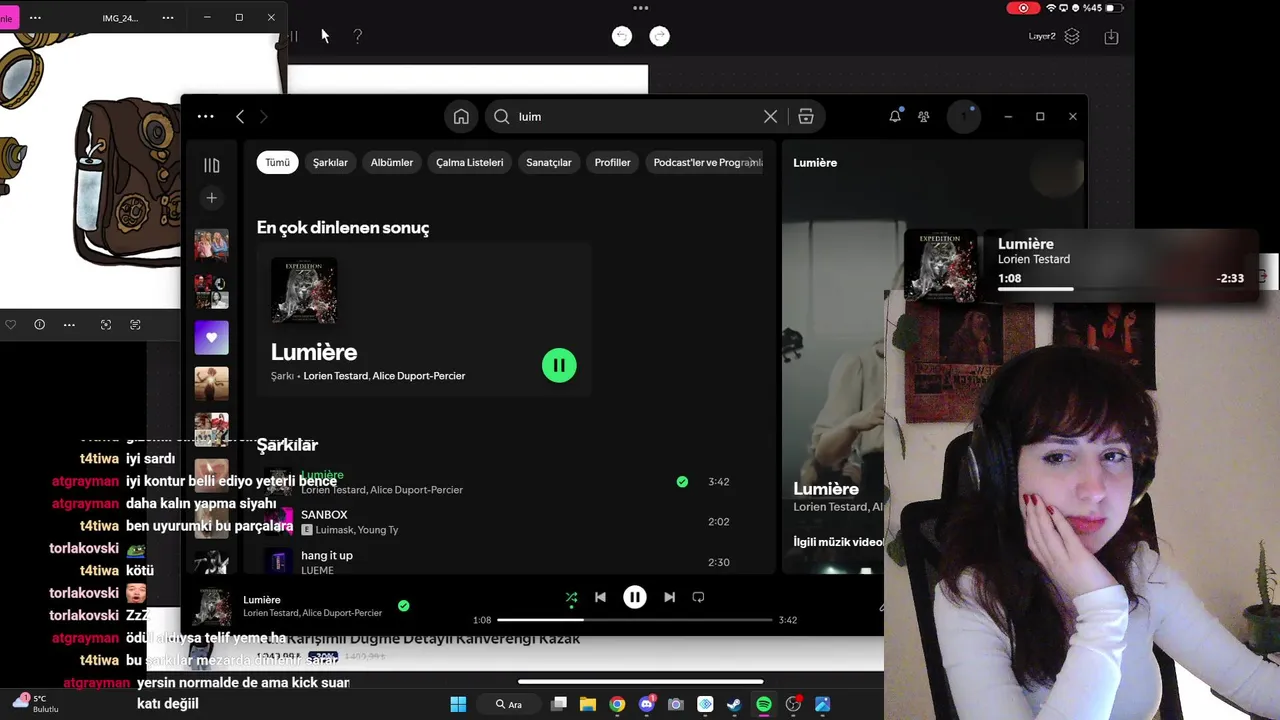1280x720 pixels.
Task: Create a new playlist with the plus button
Action: click(211, 198)
